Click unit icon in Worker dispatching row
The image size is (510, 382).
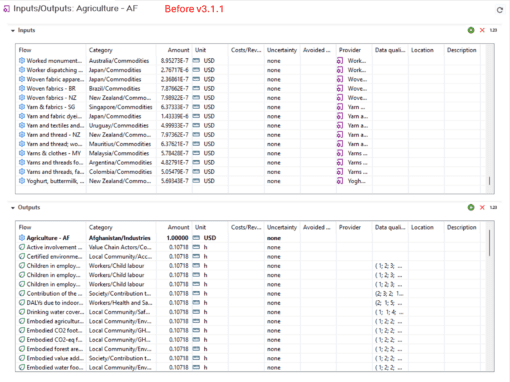click(197, 70)
